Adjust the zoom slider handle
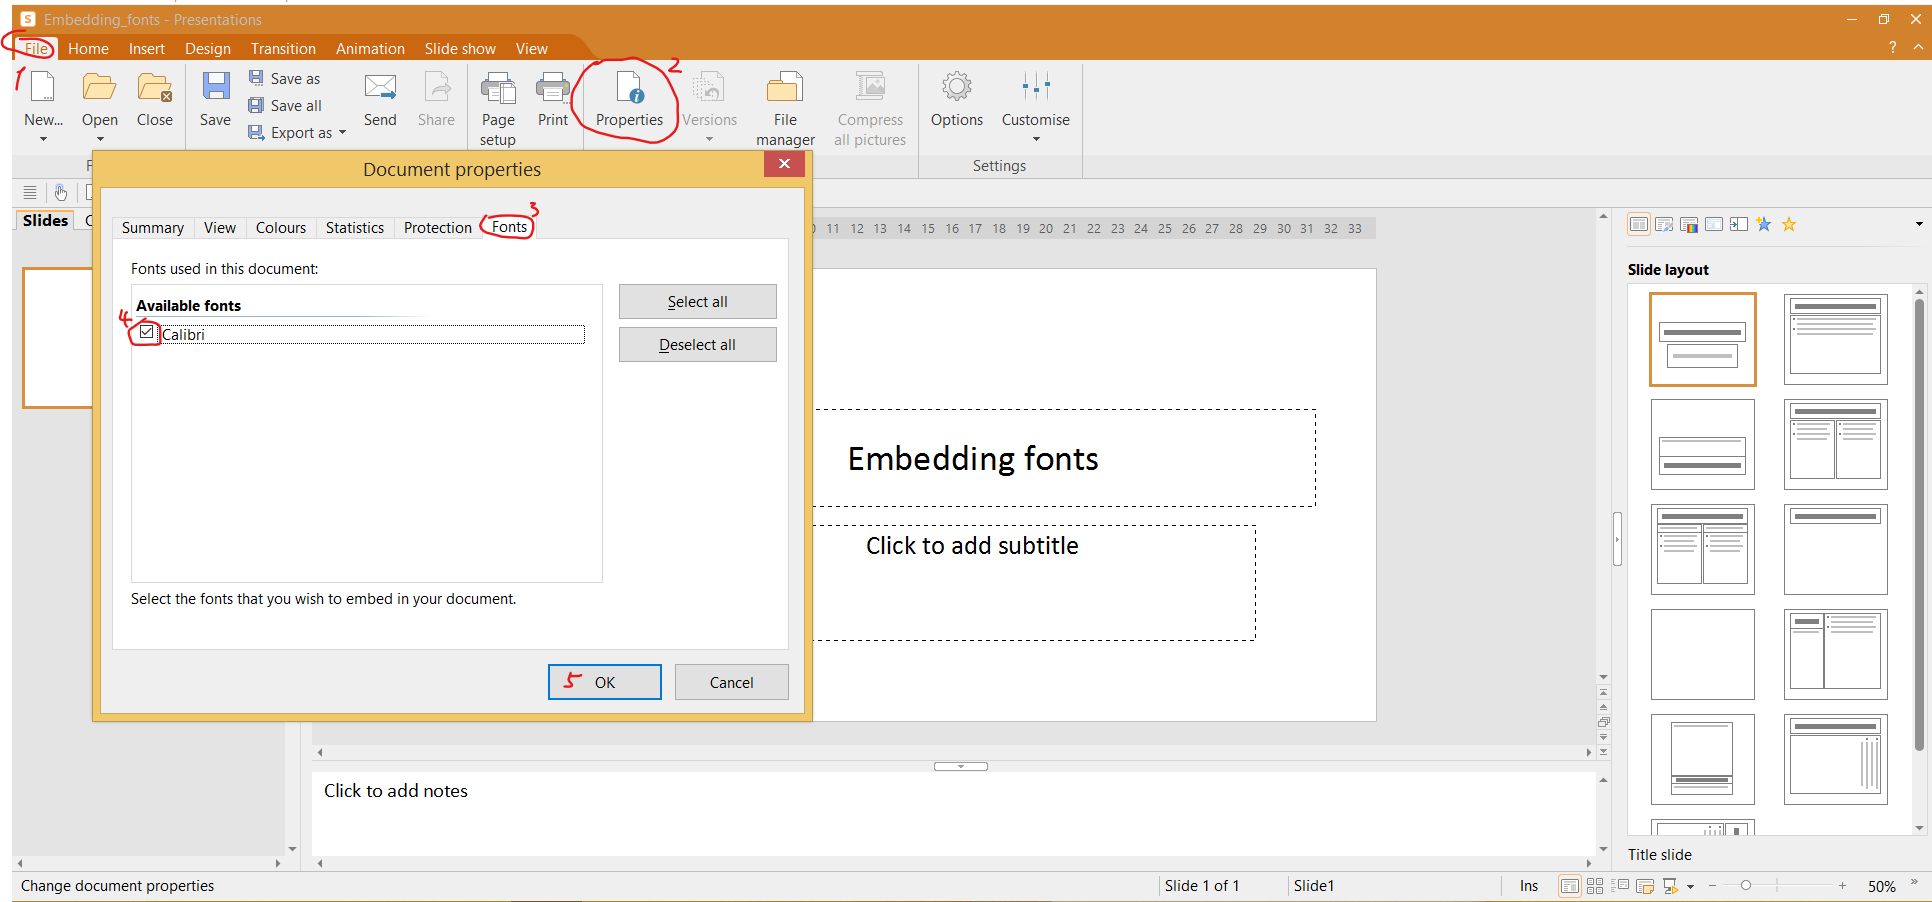Screen dimensions: 1932x902 pyautogui.click(x=1746, y=886)
